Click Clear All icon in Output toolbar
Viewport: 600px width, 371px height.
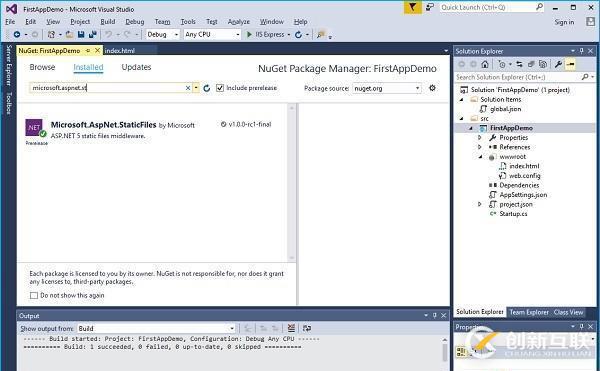(291, 328)
